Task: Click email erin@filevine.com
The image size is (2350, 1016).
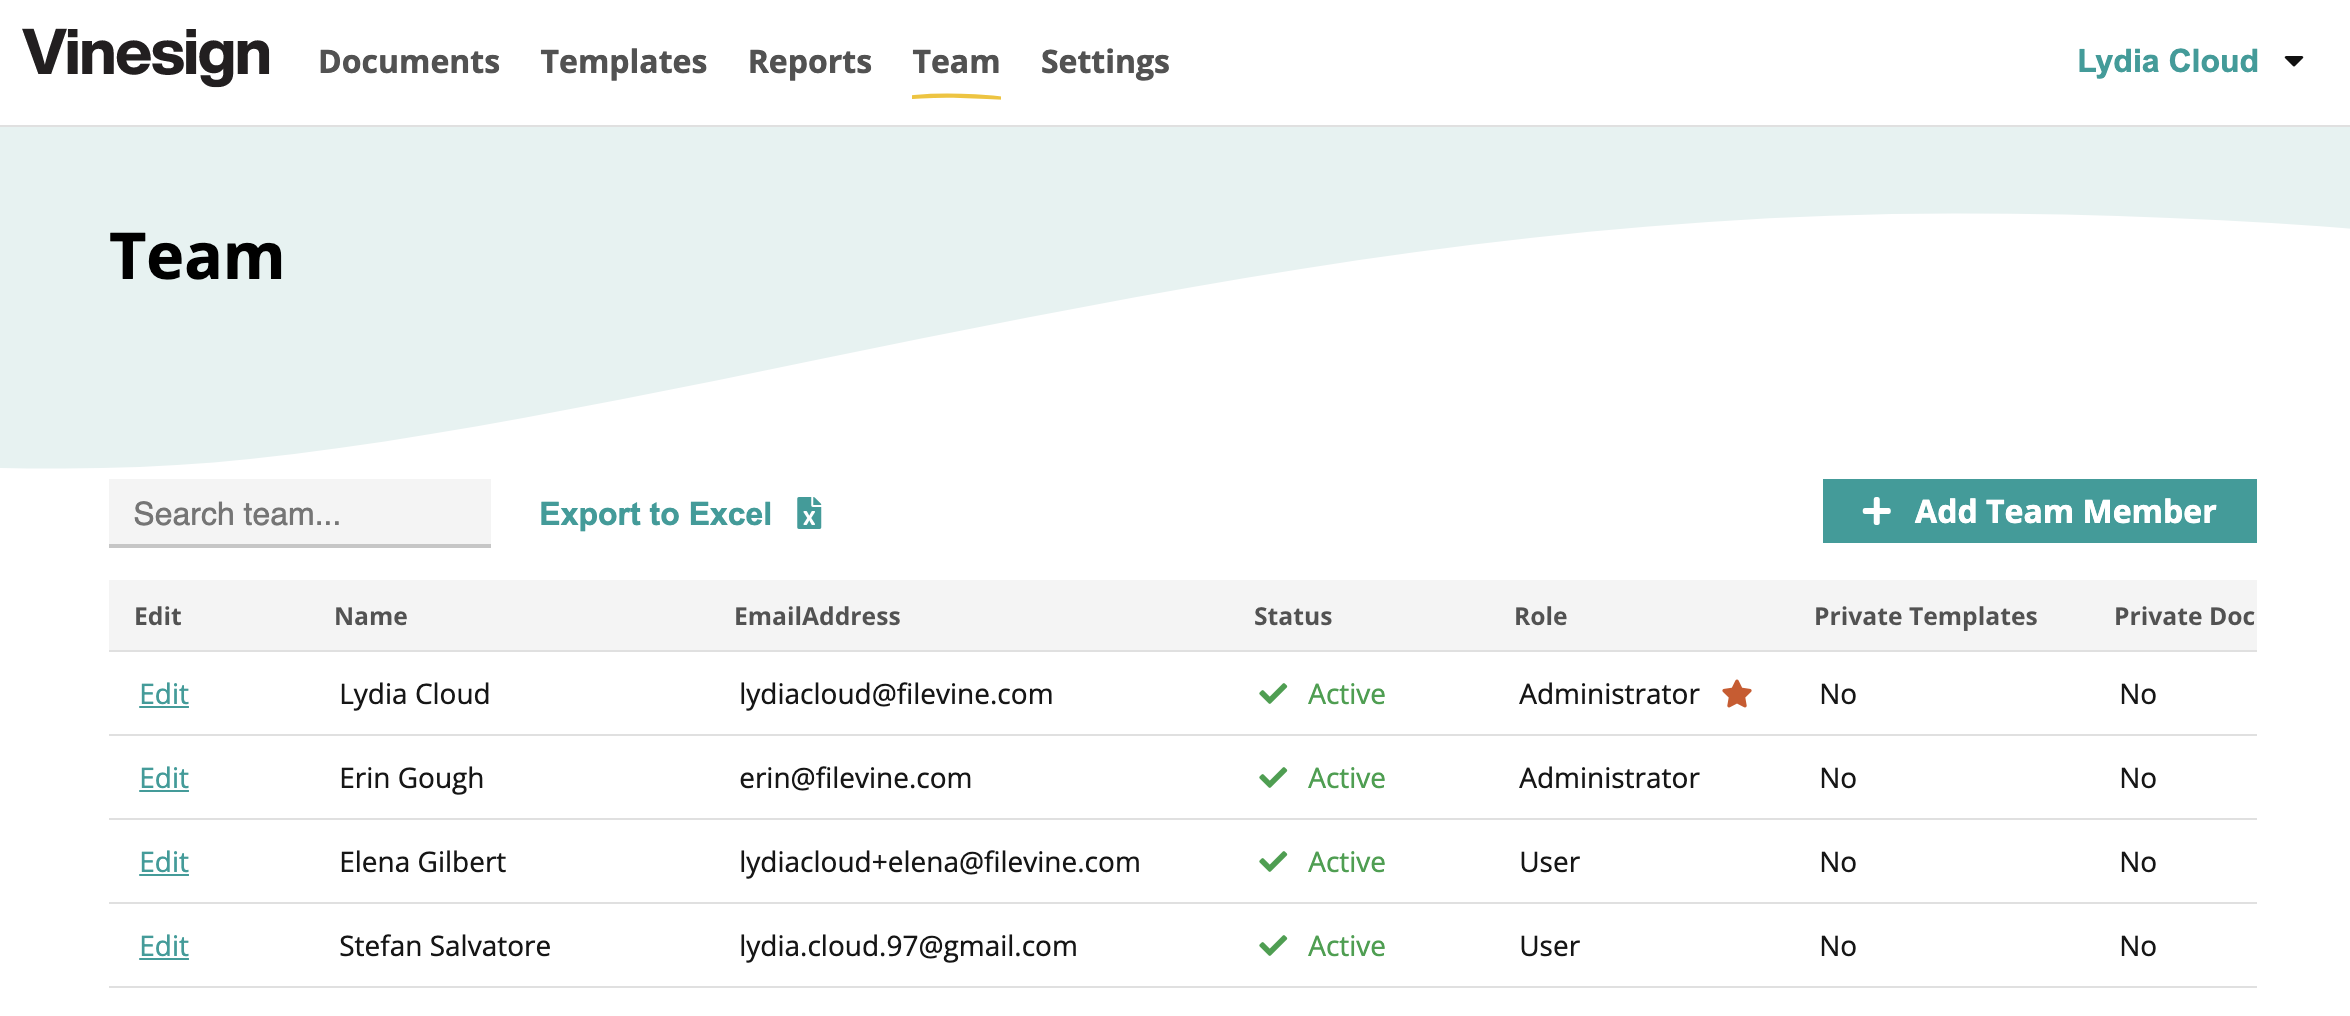Action: pyautogui.click(x=855, y=778)
